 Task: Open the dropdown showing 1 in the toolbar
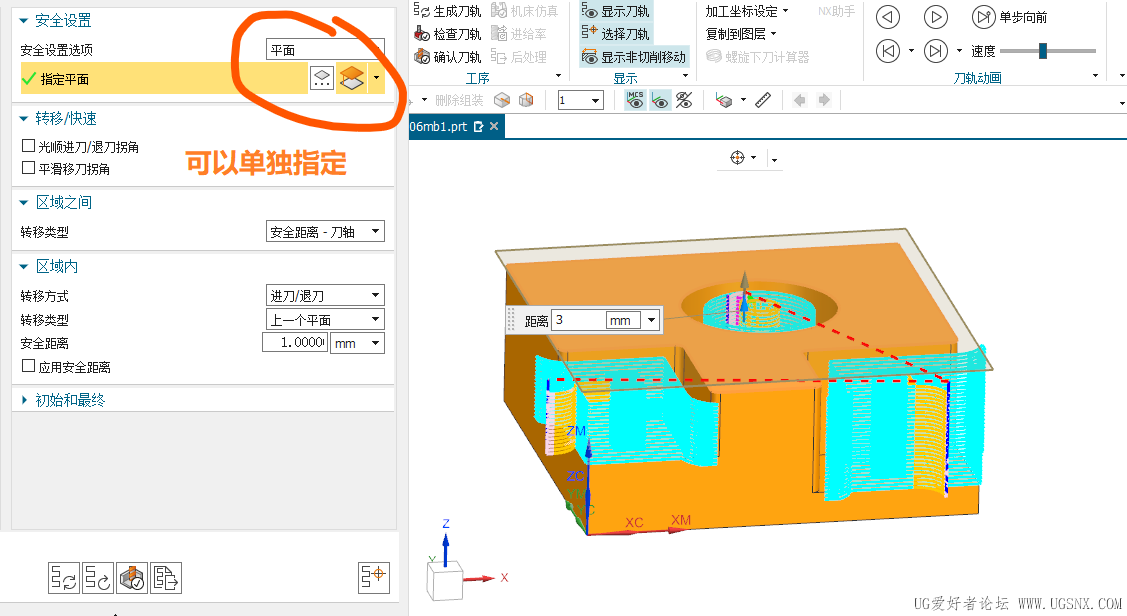pos(580,100)
